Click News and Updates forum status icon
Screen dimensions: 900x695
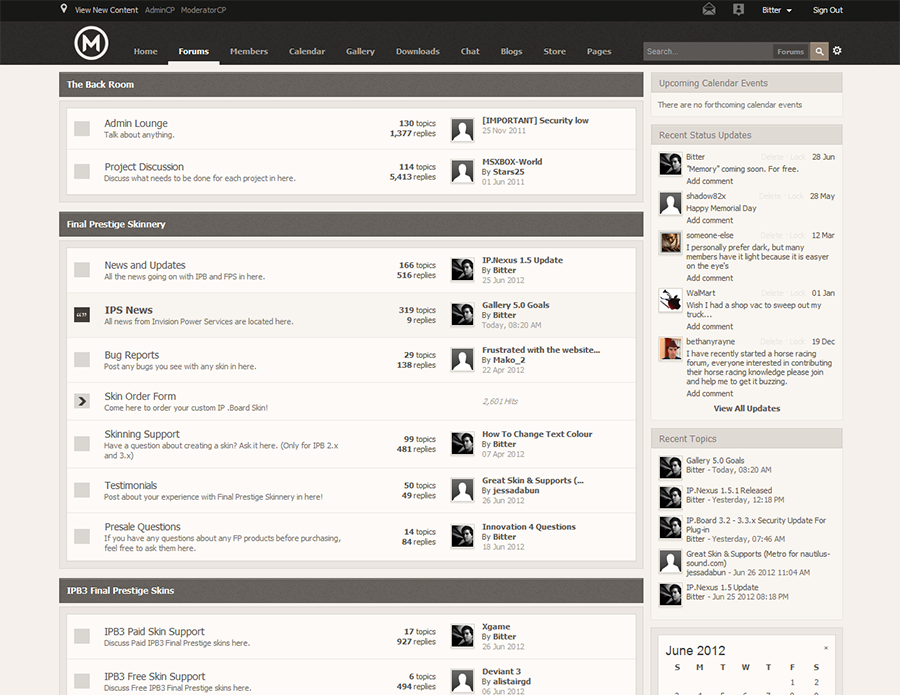82,270
